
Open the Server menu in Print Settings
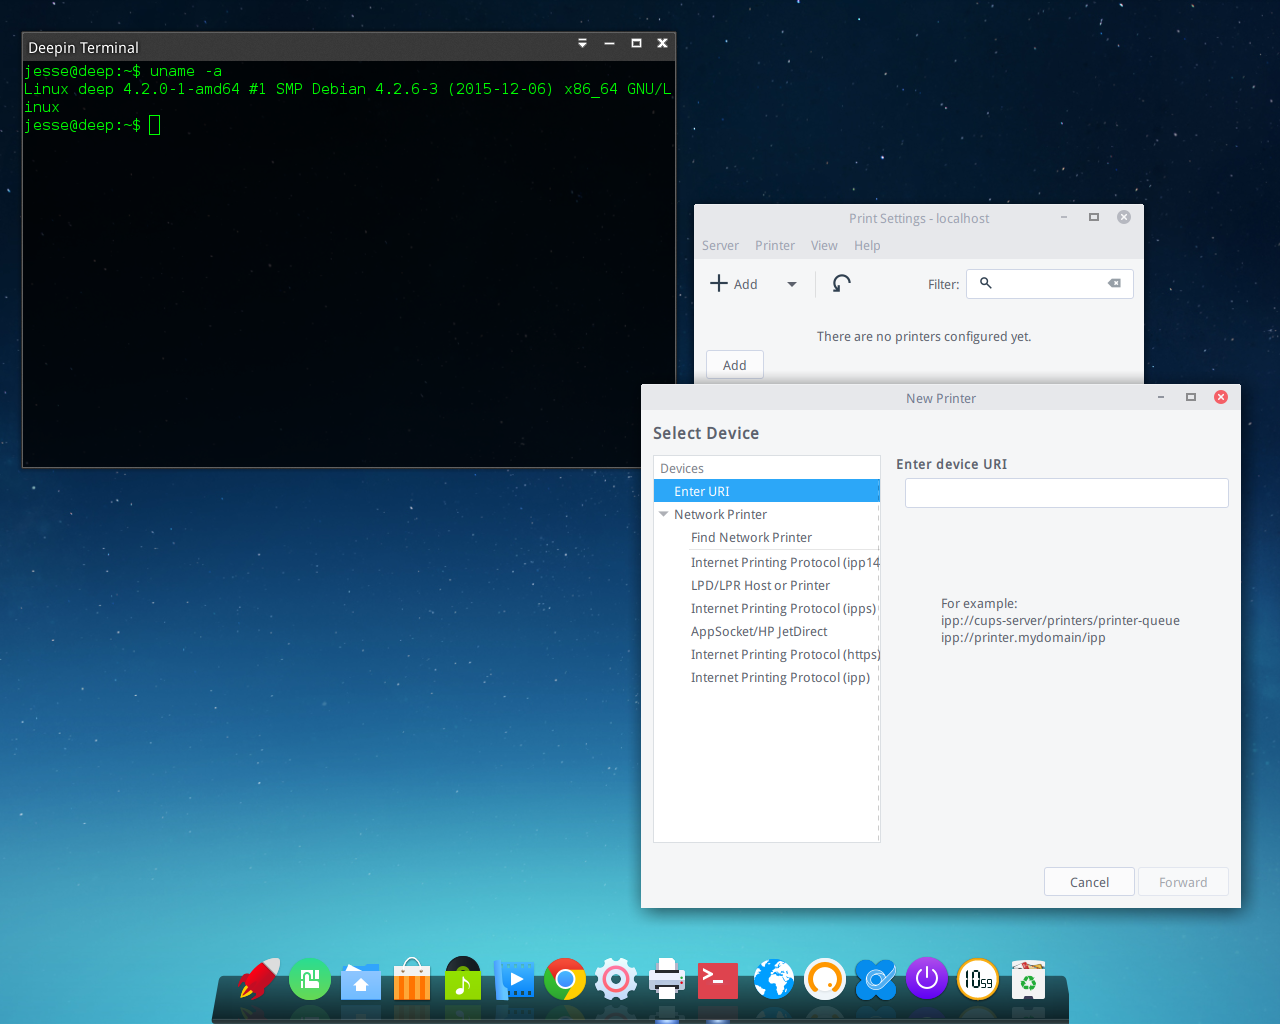tap(720, 246)
